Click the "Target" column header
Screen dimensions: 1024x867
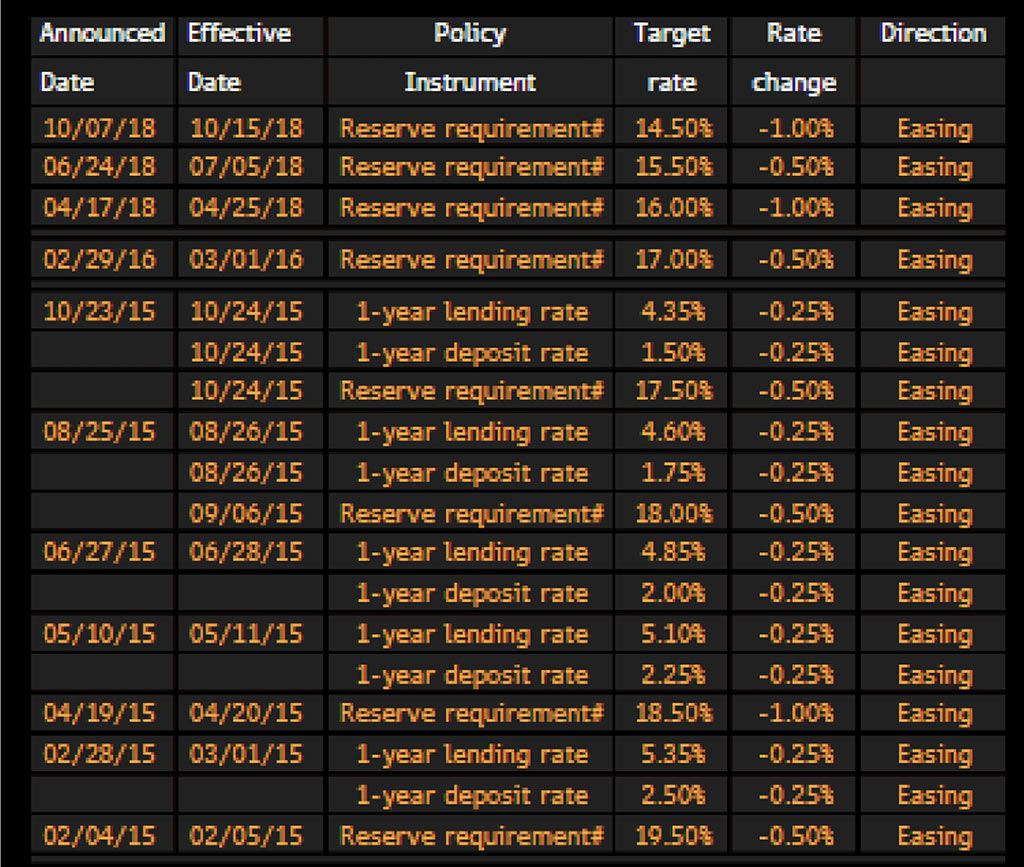pos(672,34)
